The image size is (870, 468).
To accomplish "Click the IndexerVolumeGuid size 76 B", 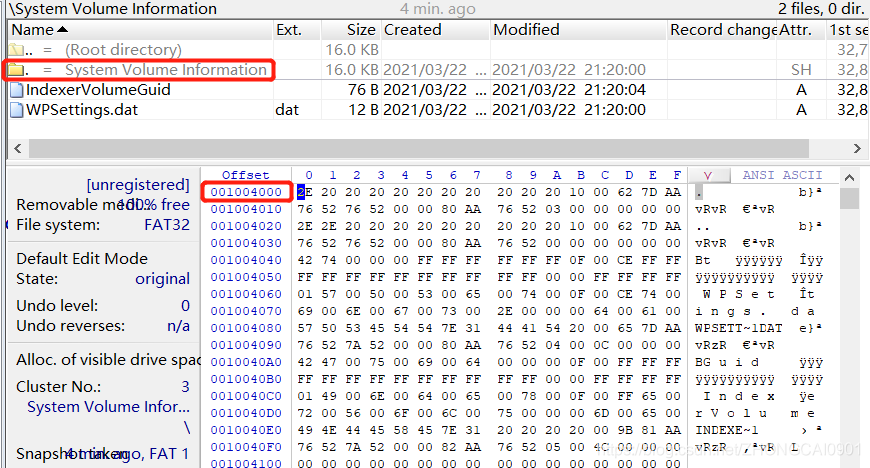I will pos(363,90).
